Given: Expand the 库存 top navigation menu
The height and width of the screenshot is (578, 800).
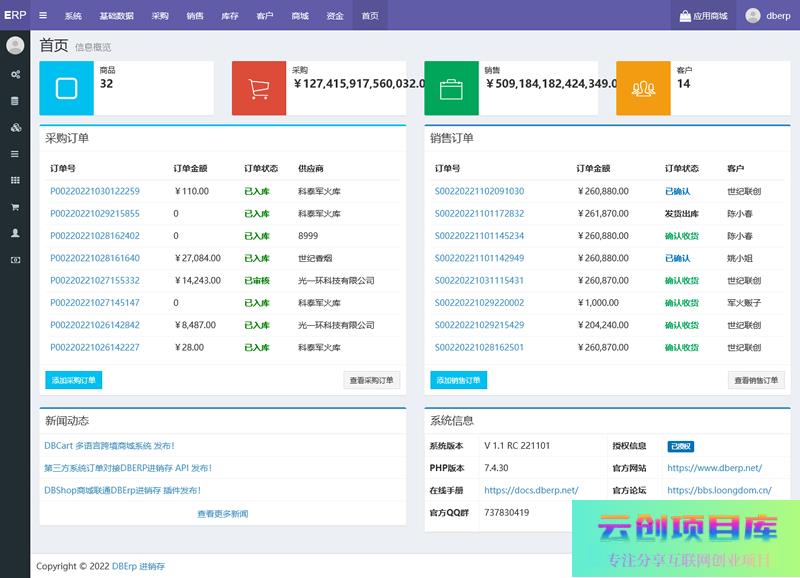Looking at the screenshot, I should point(229,16).
